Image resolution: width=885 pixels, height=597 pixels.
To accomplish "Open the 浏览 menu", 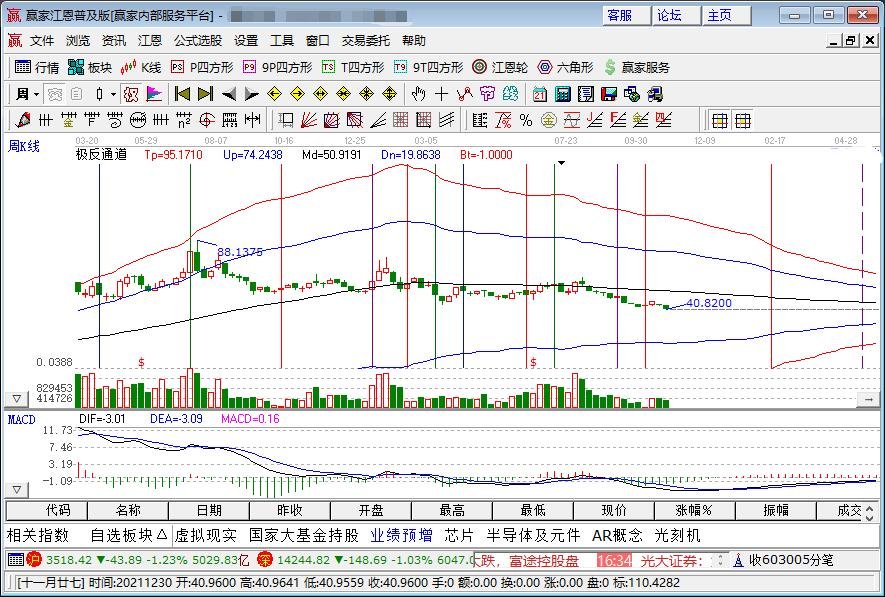I will (x=78, y=41).
